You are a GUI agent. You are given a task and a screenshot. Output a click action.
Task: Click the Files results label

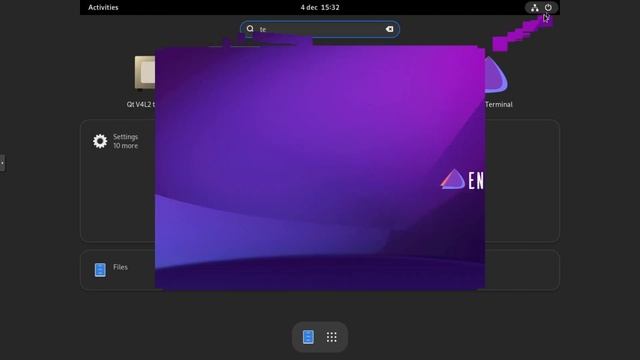click(x=120, y=267)
